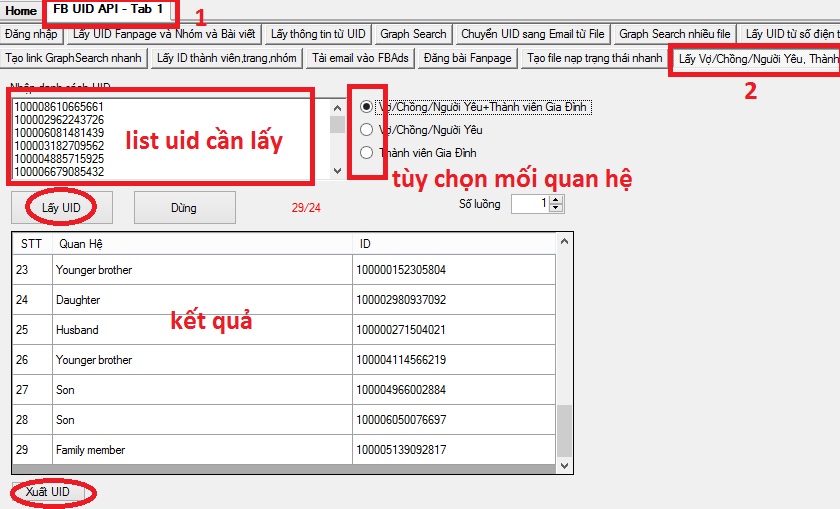Open Lấy UID Fanpage và Nhóm và Bài viết tab
Image resolution: width=840 pixels, height=509 pixels.
point(164,34)
